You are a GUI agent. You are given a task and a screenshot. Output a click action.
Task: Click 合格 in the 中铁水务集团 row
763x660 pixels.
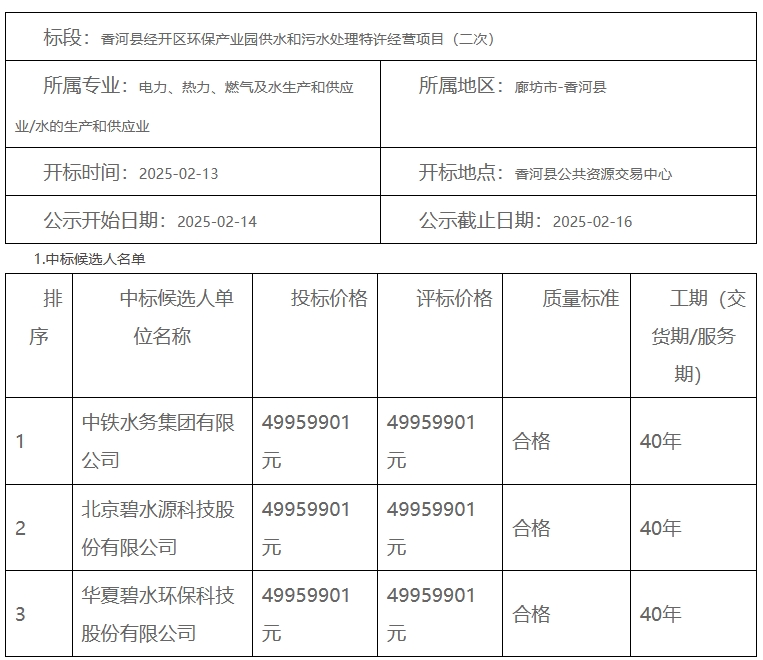pyautogui.click(x=531, y=441)
